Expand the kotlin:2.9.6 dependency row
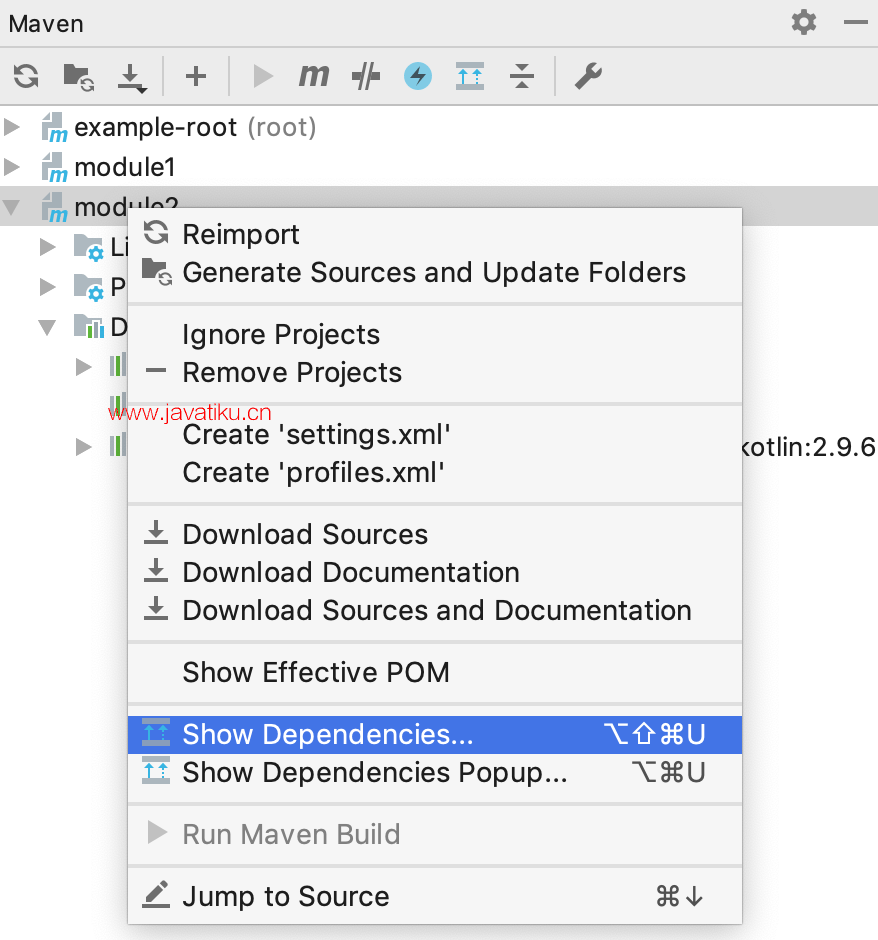This screenshot has height=940, width=878. click(x=83, y=447)
